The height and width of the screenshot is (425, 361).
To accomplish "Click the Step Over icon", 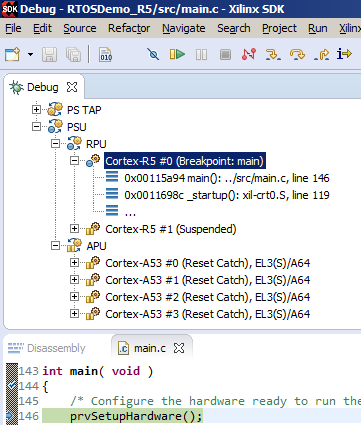I will 297,54.
